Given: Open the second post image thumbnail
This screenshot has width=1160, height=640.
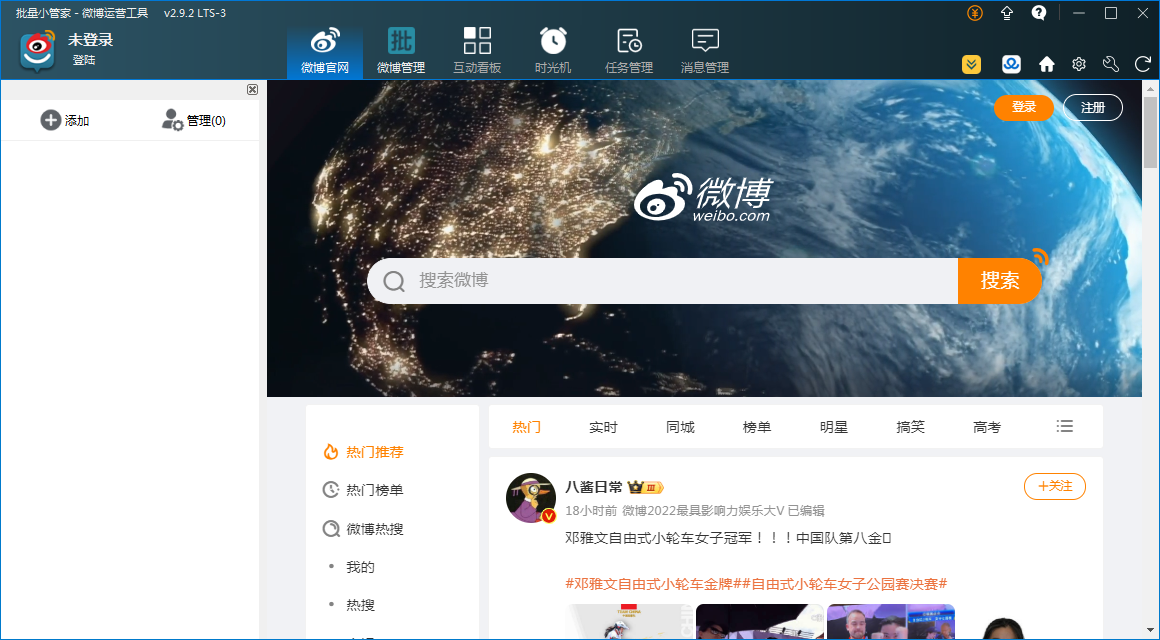Looking at the screenshot, I should 760,622.
